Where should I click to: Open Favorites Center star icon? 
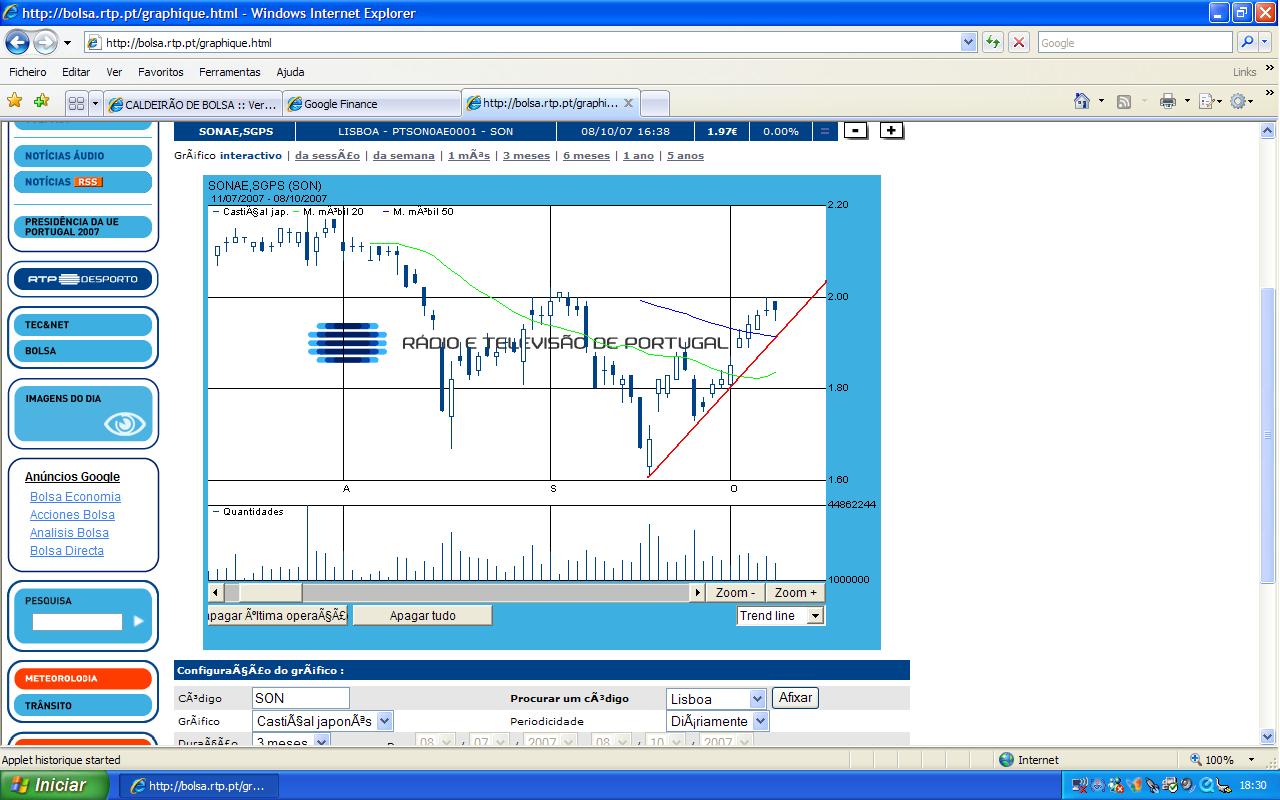15,101
